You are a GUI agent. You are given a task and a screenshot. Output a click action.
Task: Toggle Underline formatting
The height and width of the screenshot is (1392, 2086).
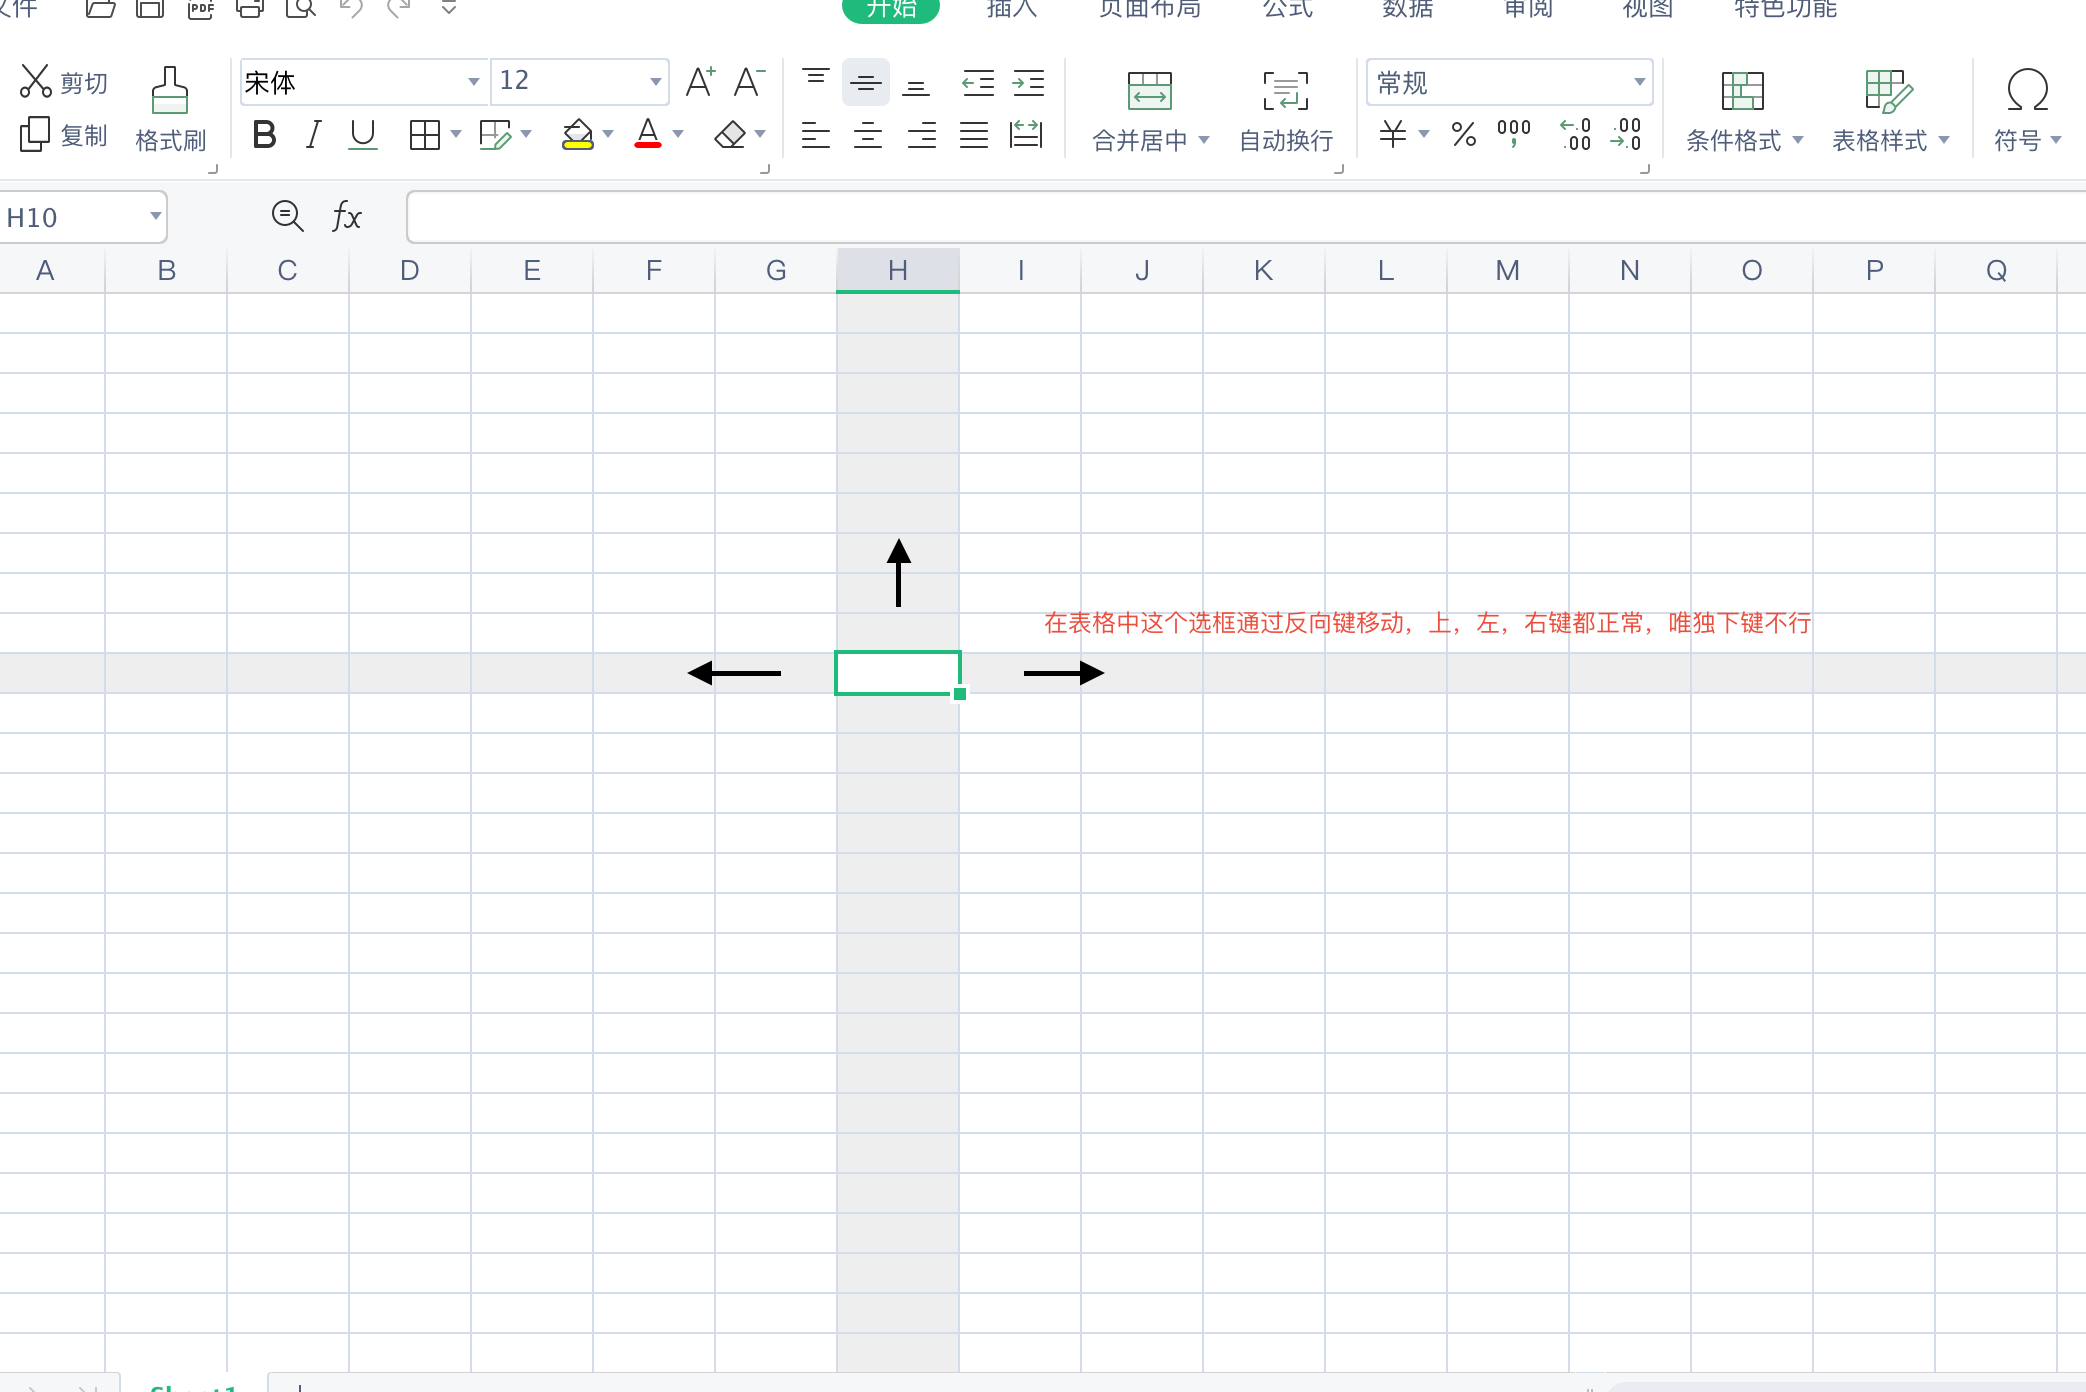(x=363, y=134)
